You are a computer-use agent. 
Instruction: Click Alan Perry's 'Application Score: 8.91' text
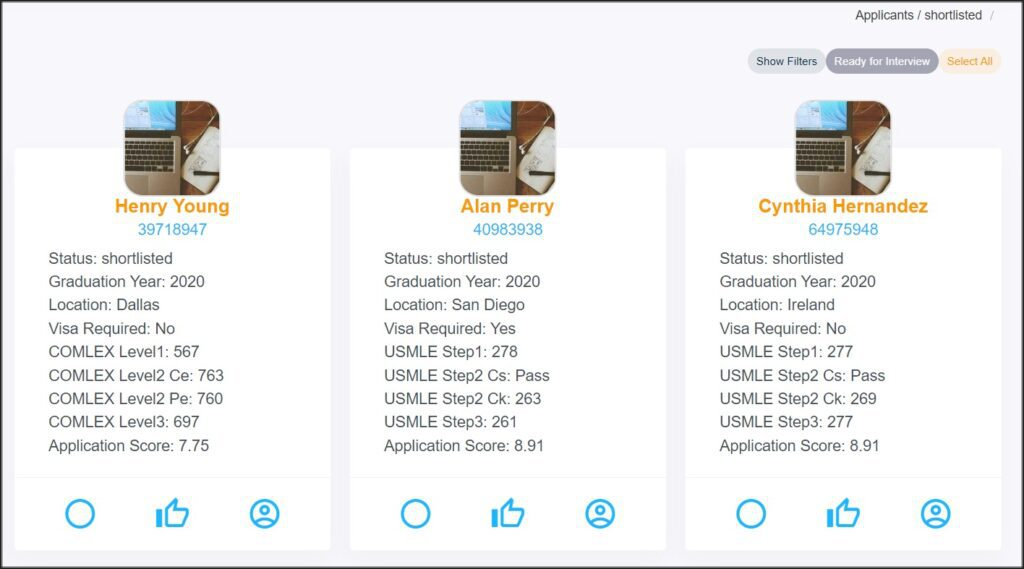464,446
